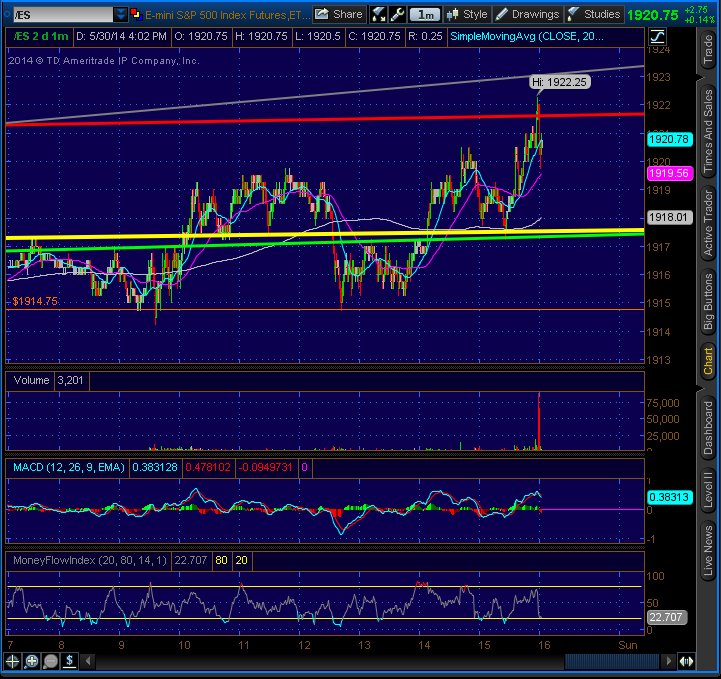The image size is (721, 679).
Task: Click the MACD (12, 26, 9, EMA) label
Action: 69,468
